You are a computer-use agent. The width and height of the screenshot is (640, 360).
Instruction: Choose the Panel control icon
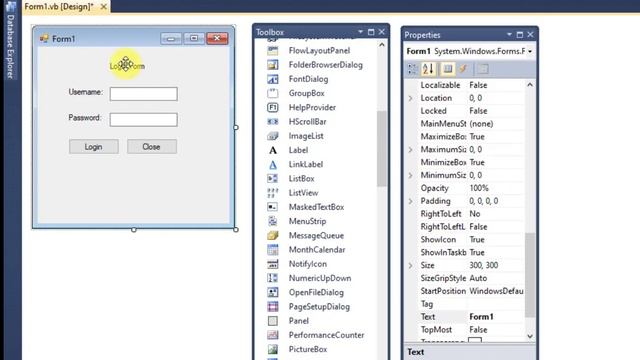pos(273,321)
